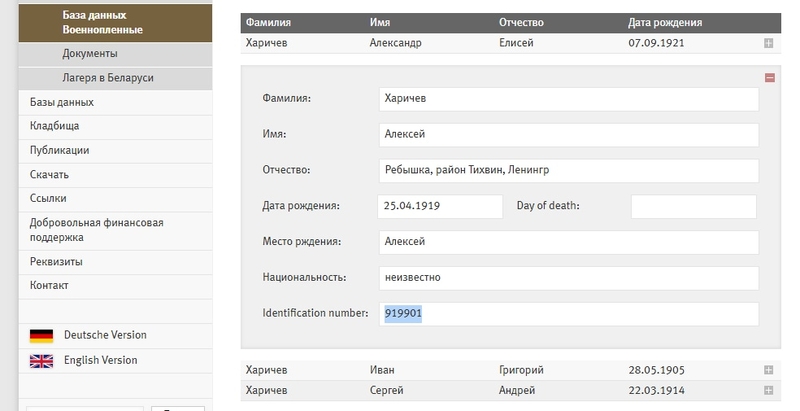Image resolution: width=800 pixels, height=411 pixels.
Task: Click the German flag icon
Action: [x=41, y=335]
